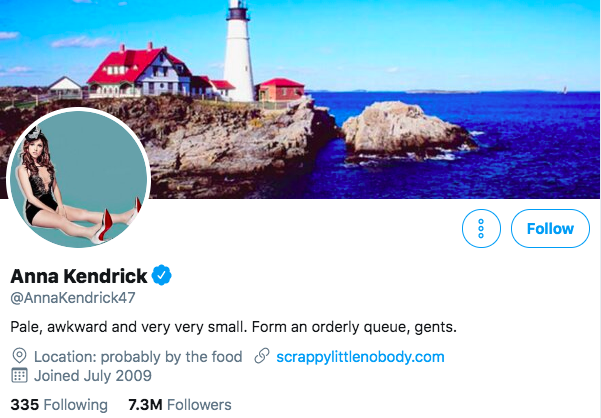601x418 pixels.
Task: Click the calendar icon beside Joined date
Action: pos(19,376)
